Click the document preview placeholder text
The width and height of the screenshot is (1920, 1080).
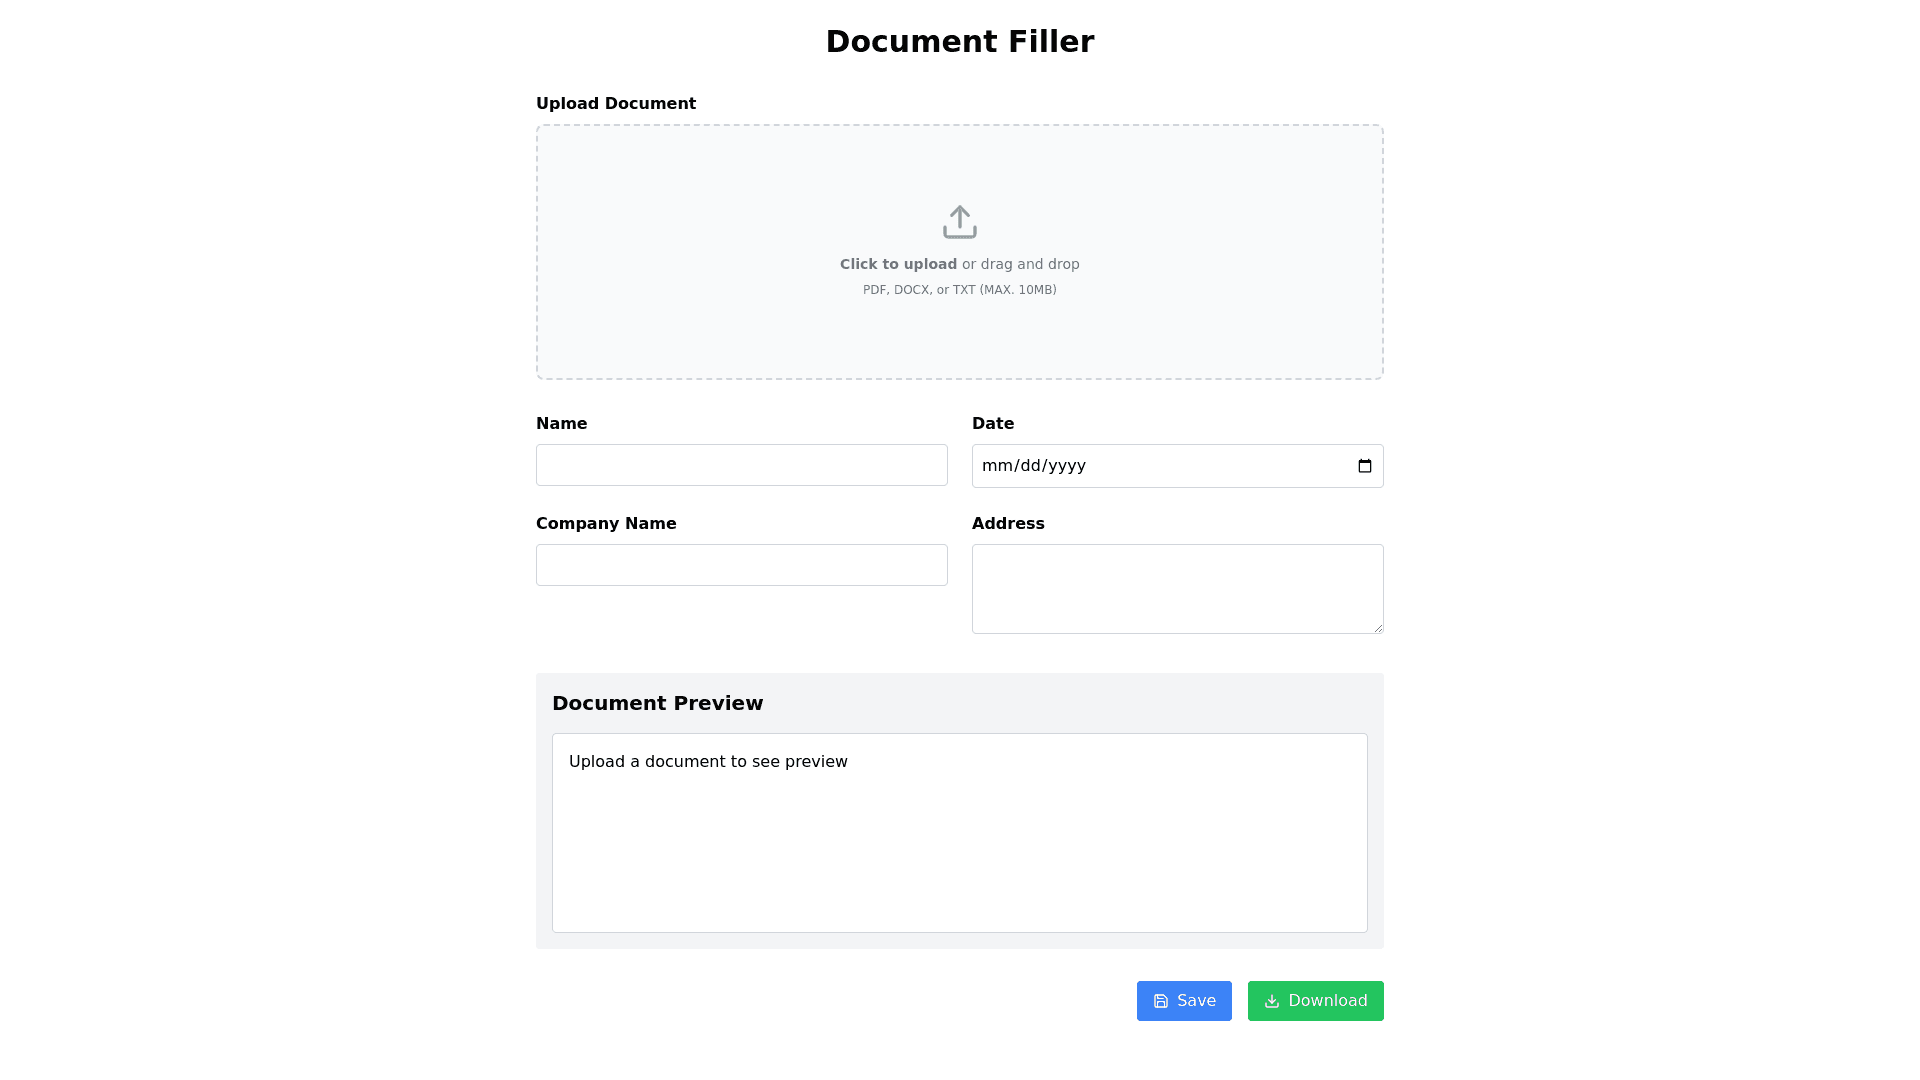[x=708, y=762]
